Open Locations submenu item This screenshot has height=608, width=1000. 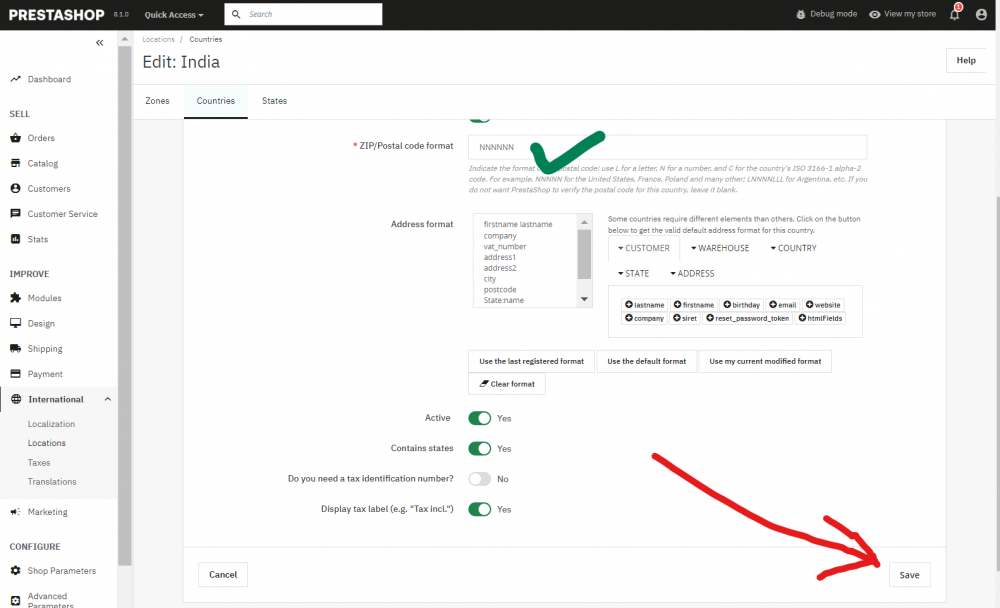coord(47,443)
